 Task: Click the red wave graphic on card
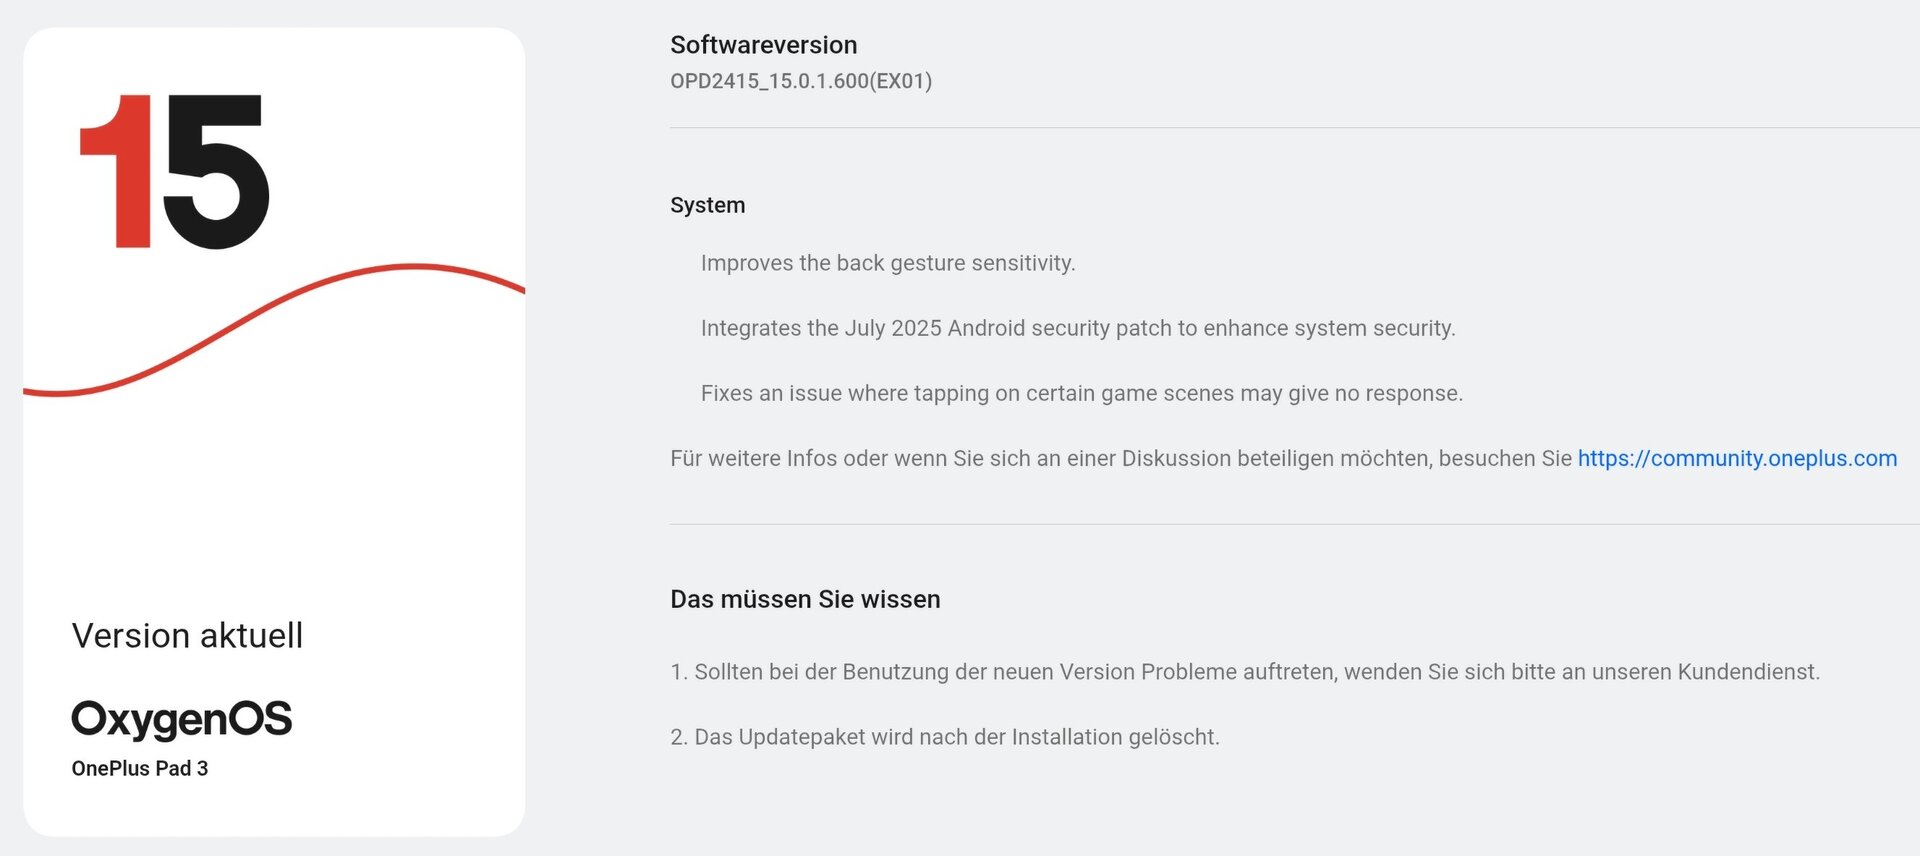274,330
